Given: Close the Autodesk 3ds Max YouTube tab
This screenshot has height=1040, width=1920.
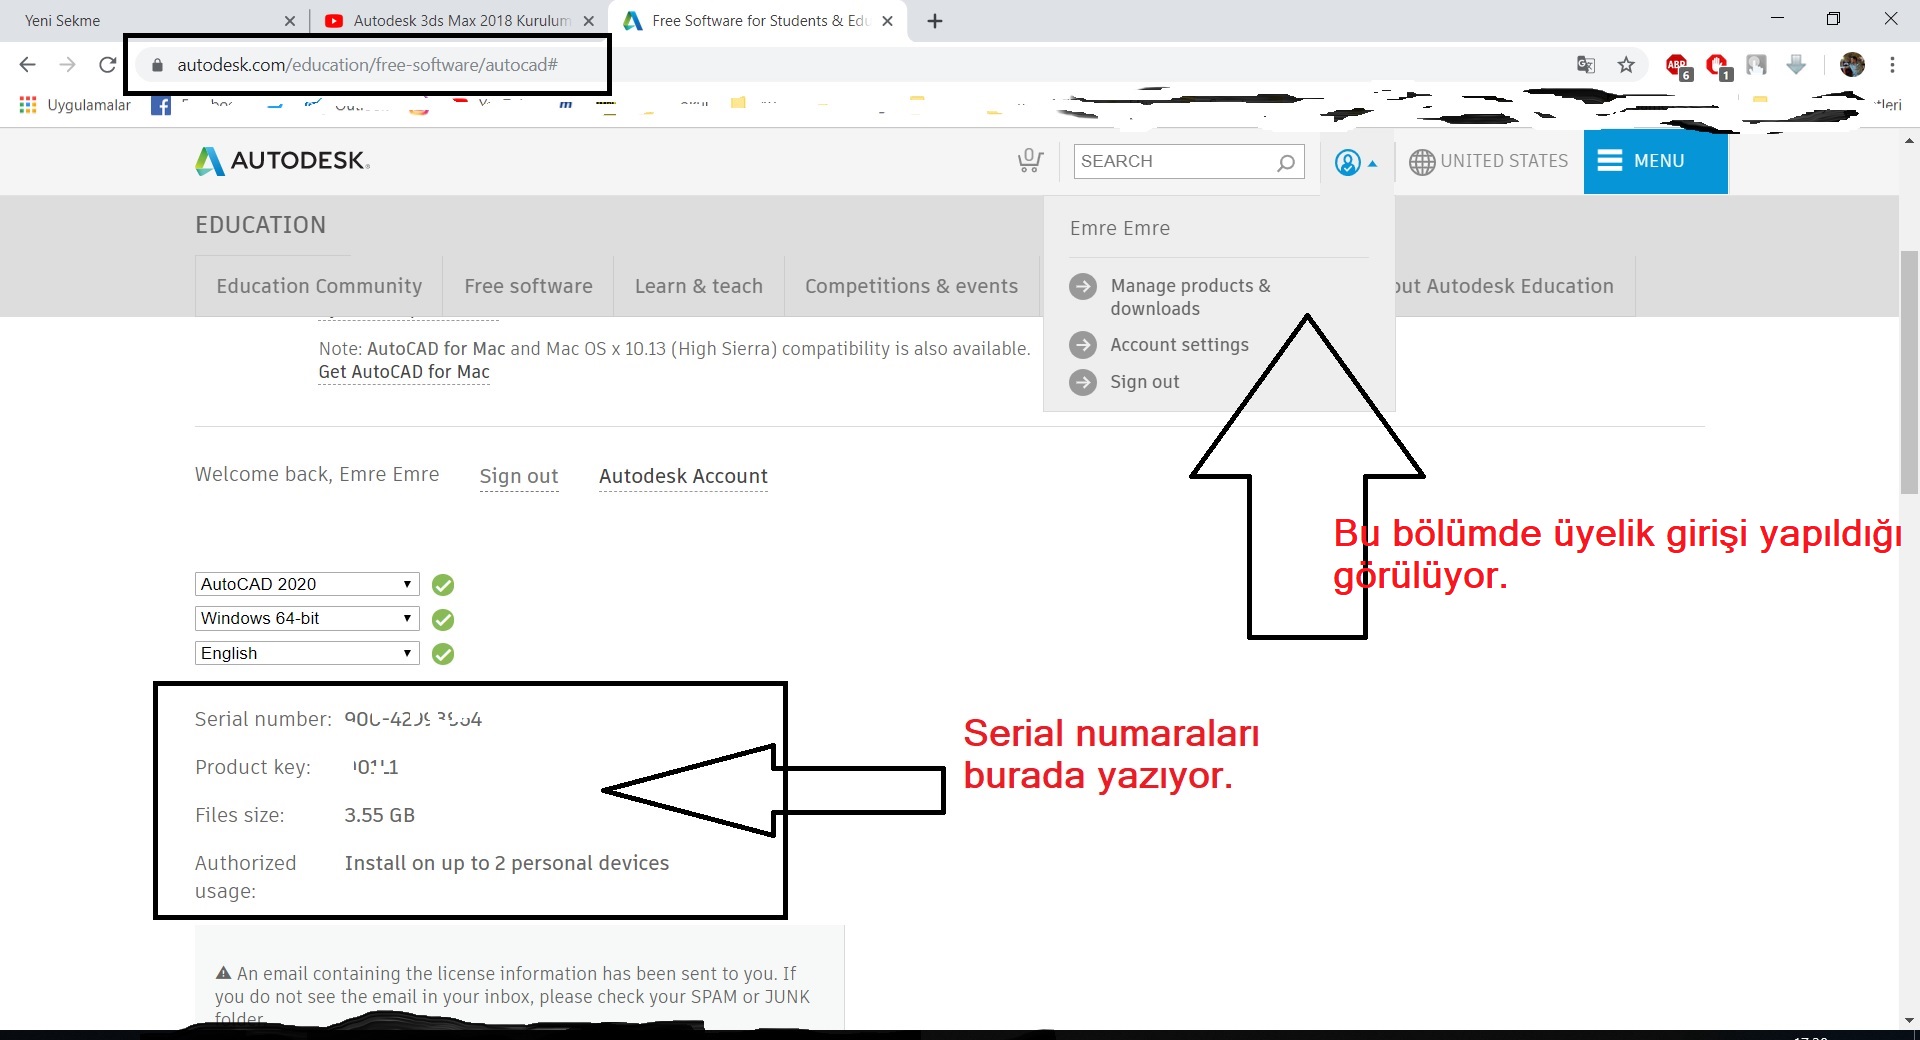Looking at the screenshot, I should pos(588,21).
